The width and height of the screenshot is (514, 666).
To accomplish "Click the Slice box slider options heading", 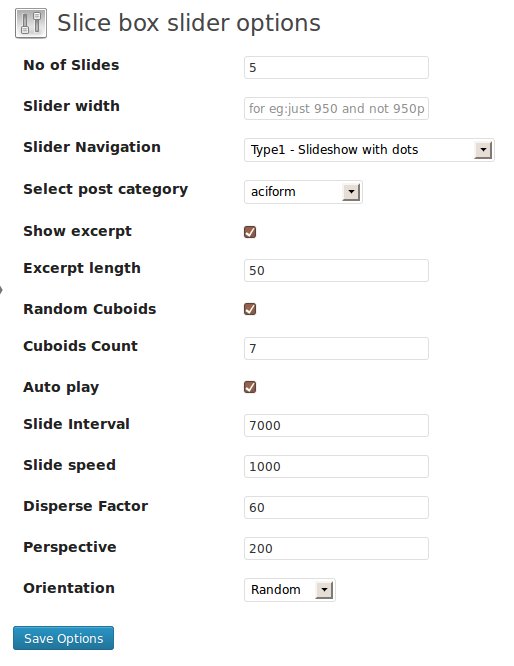I will tap(189, 24).
